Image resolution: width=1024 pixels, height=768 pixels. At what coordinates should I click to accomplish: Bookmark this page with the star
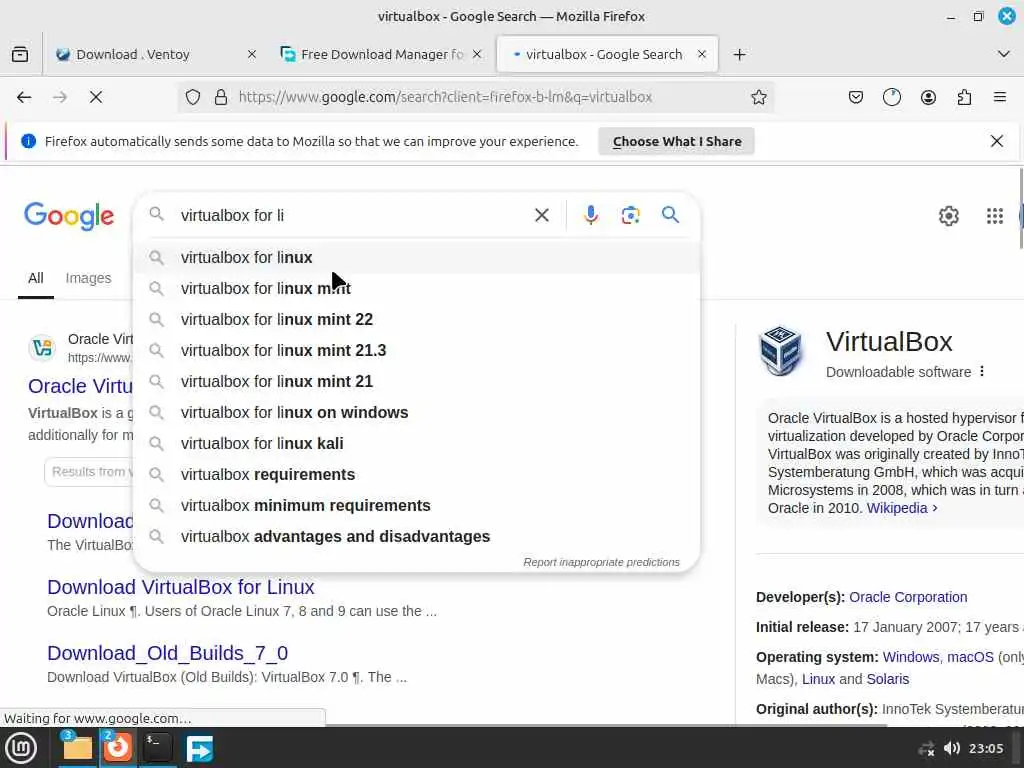pos(758,97)
